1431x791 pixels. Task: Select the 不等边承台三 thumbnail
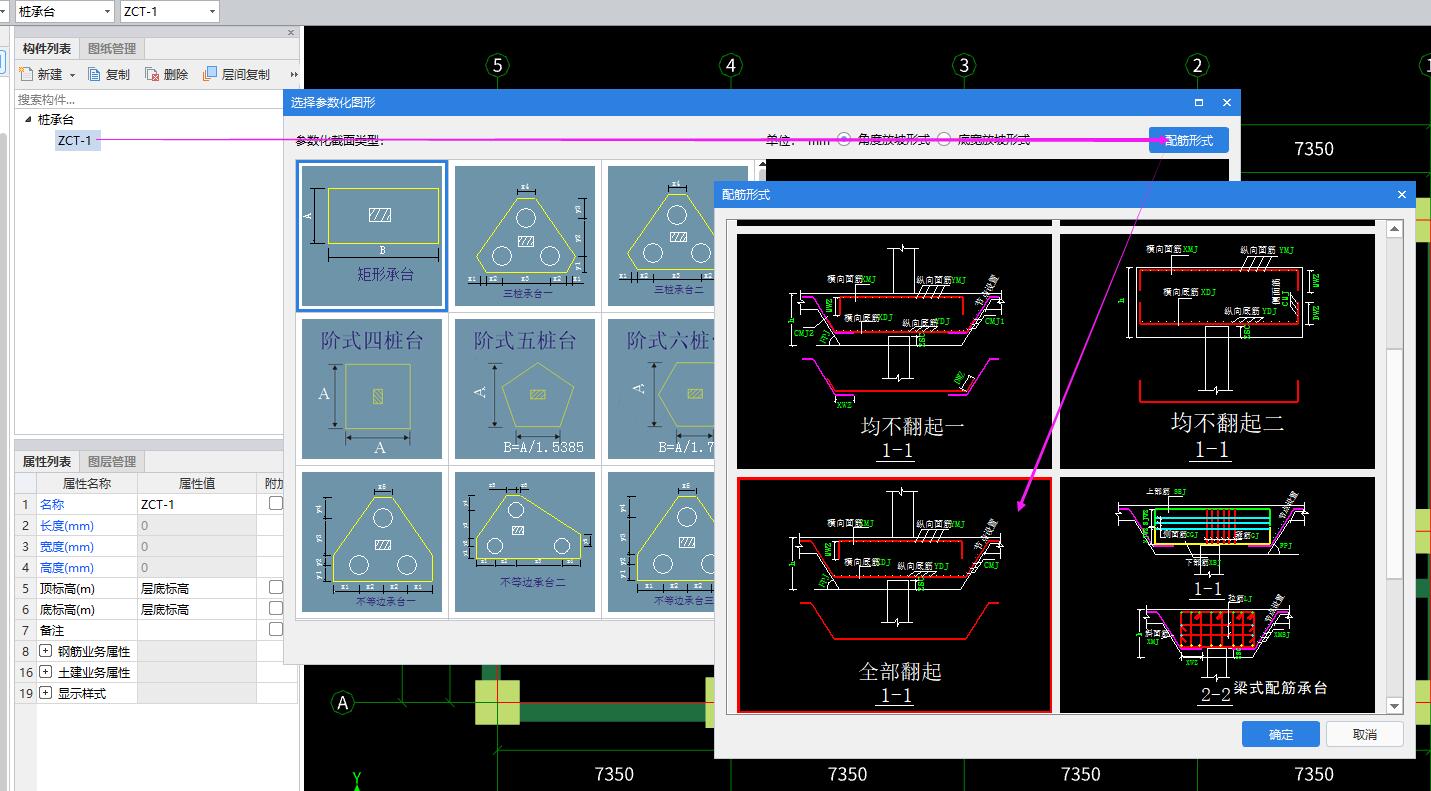(662, 542)
